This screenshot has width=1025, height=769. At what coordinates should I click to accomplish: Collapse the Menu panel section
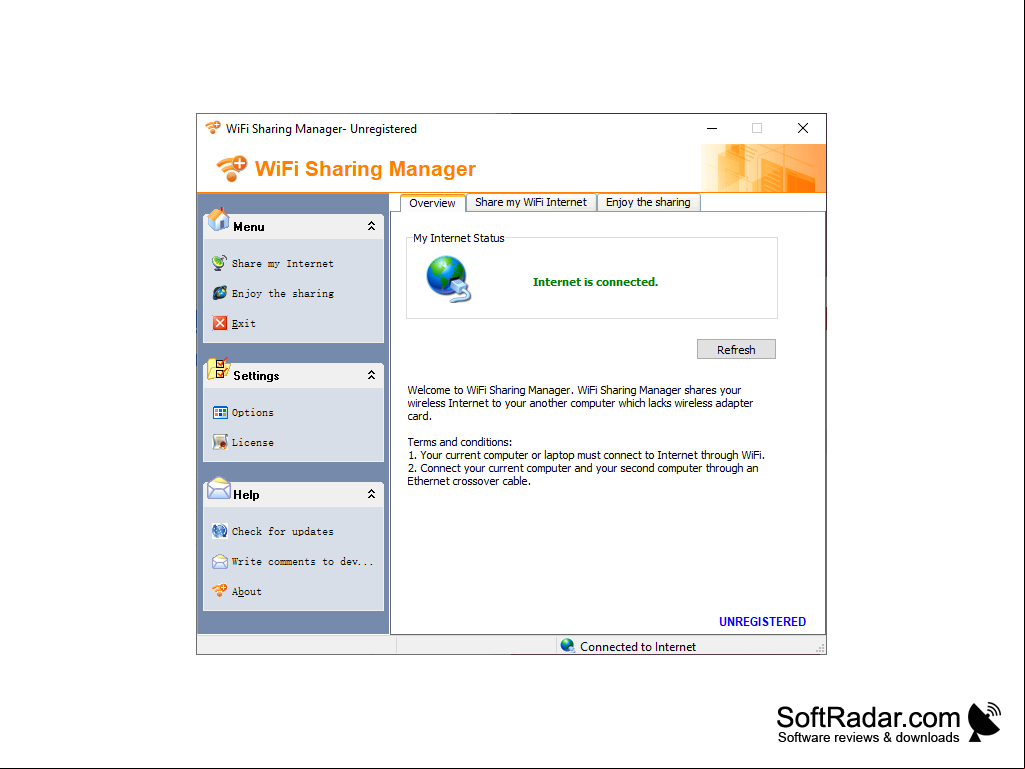[371, 226]
